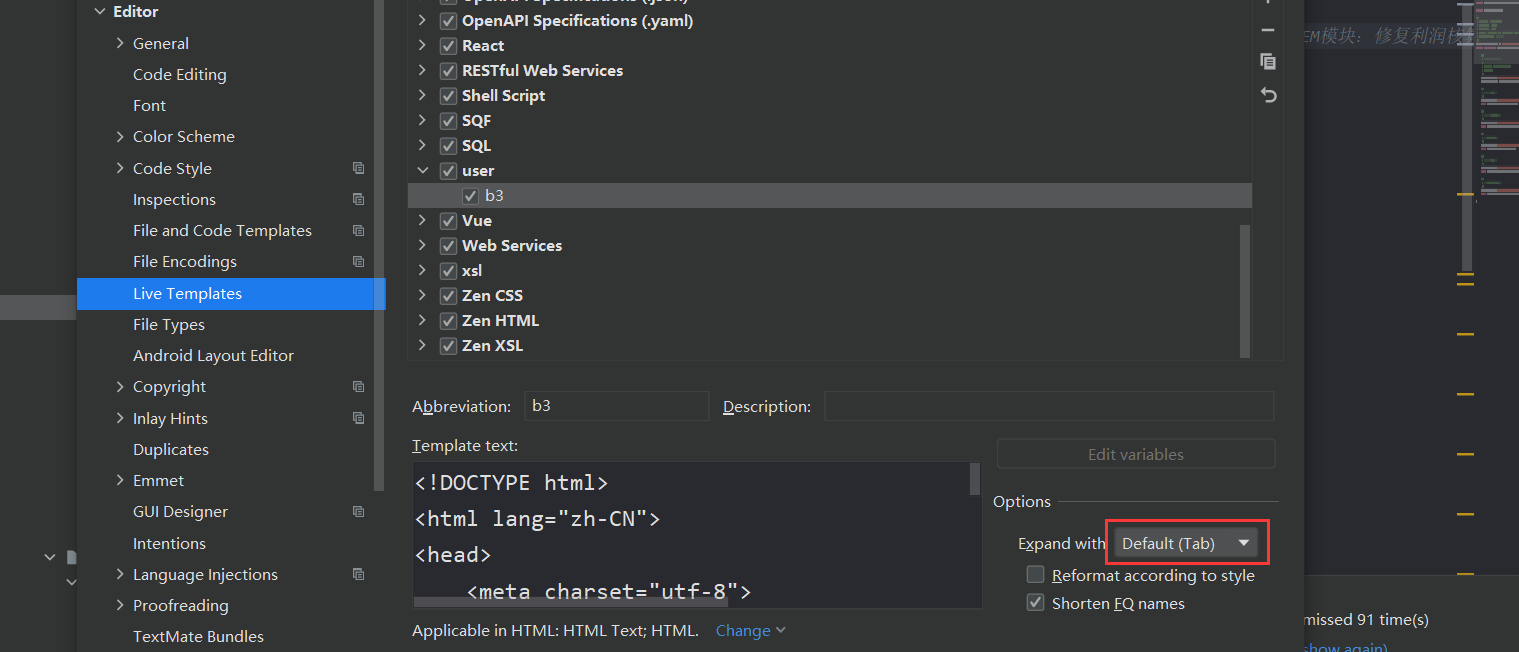
Task: Uncheck Shorten FQ names option
Action: (1036, 603)
